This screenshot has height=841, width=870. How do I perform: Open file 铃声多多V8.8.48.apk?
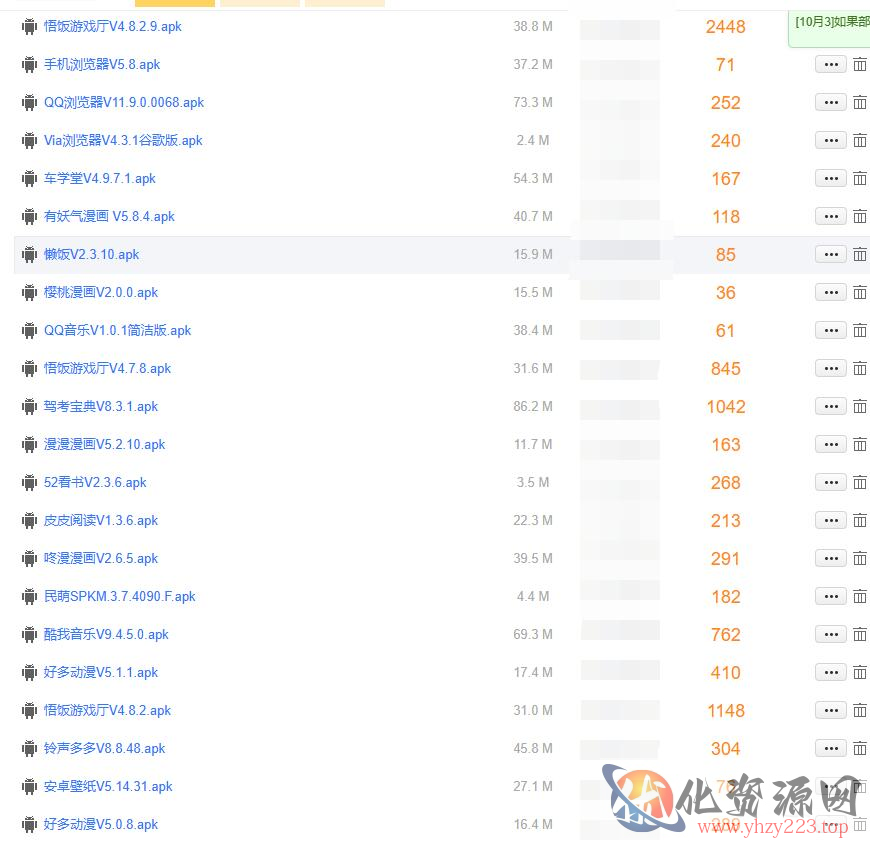tap(104, 749)
